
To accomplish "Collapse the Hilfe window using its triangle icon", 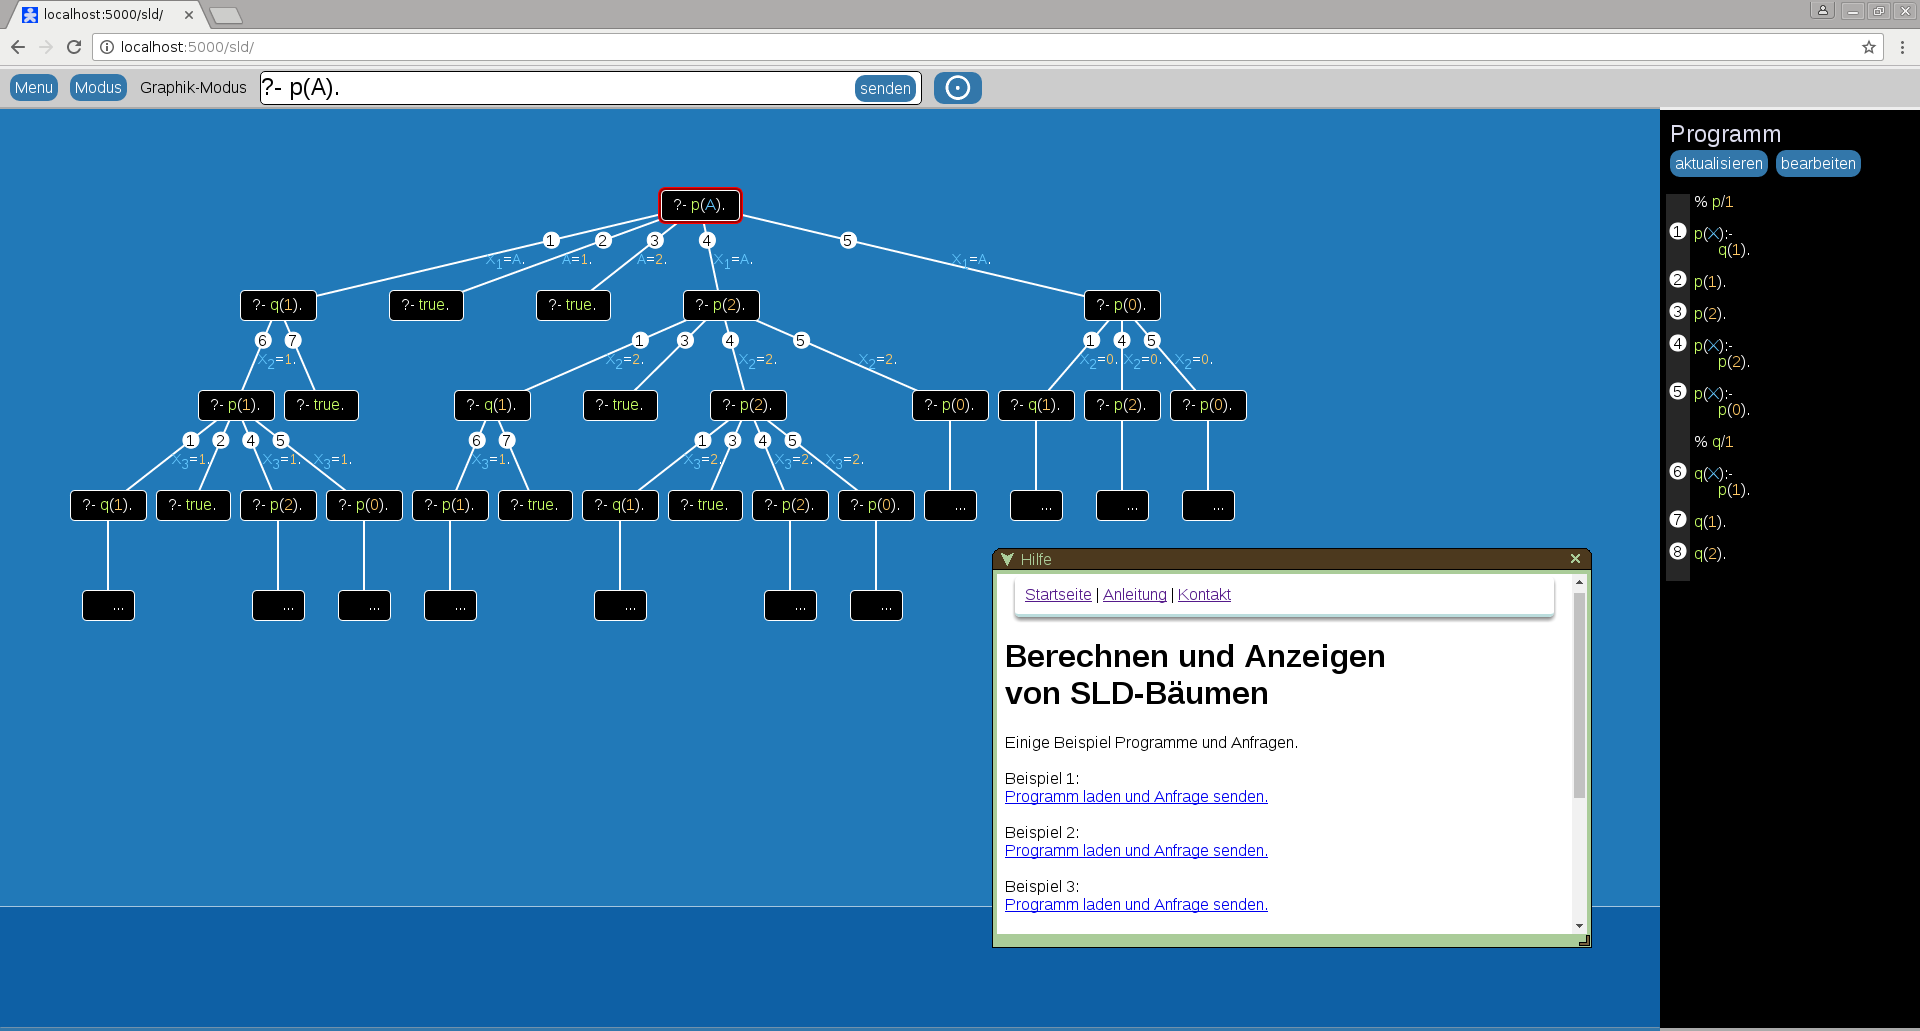I will pos(1007,559).
